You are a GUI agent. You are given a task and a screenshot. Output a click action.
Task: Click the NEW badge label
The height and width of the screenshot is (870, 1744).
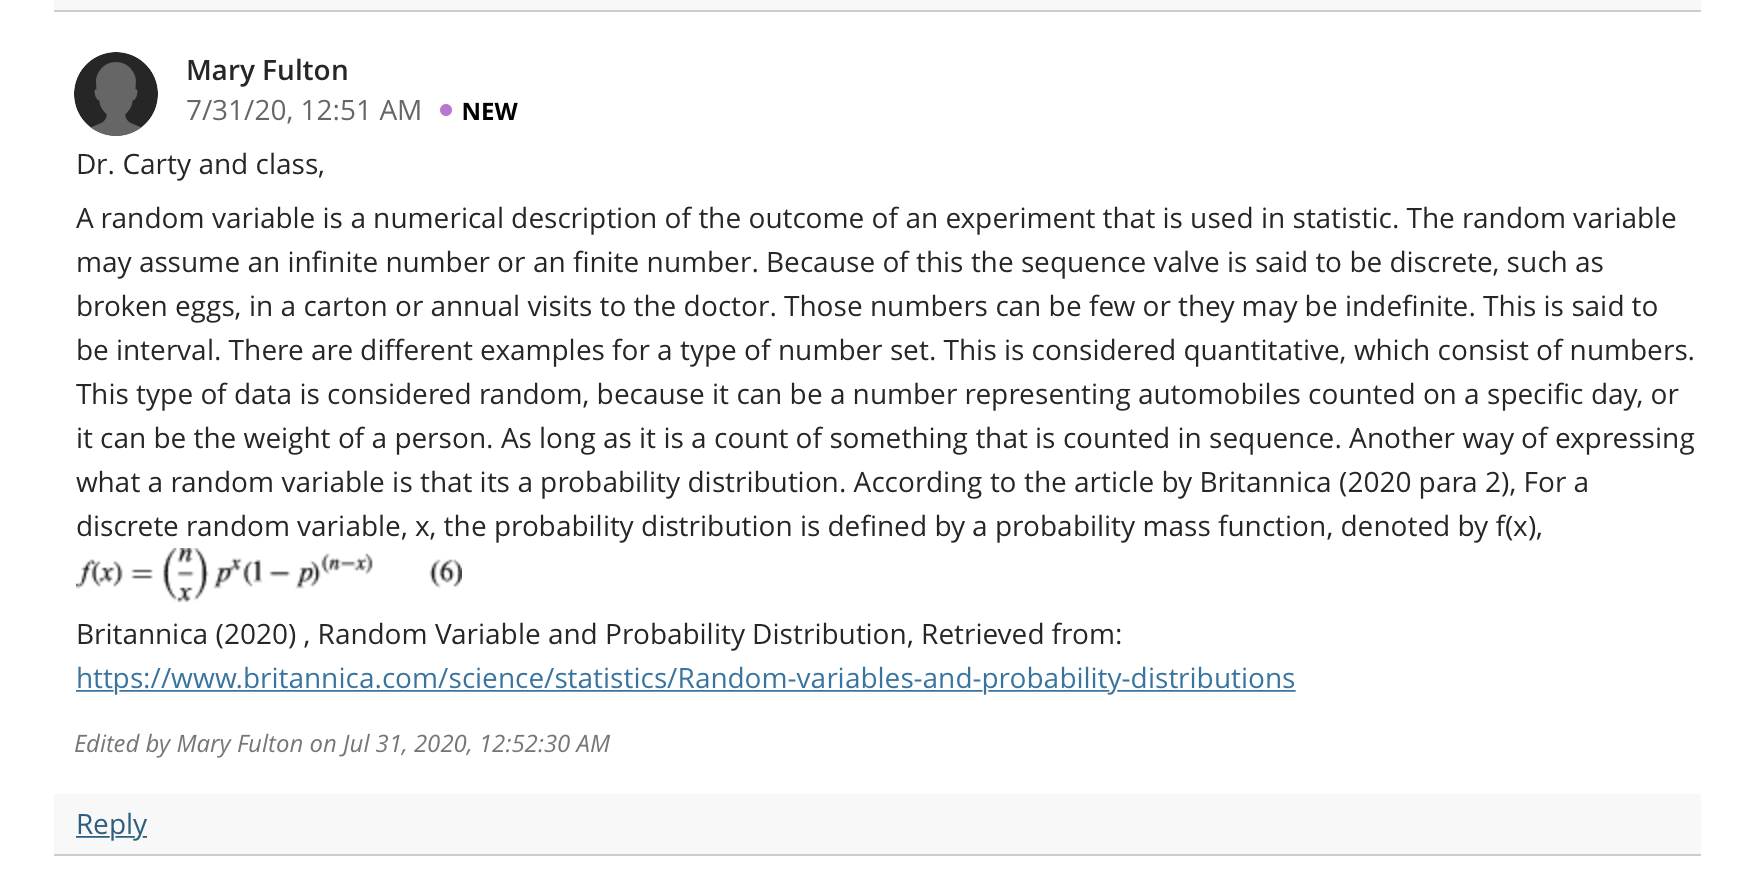[489, 111]
